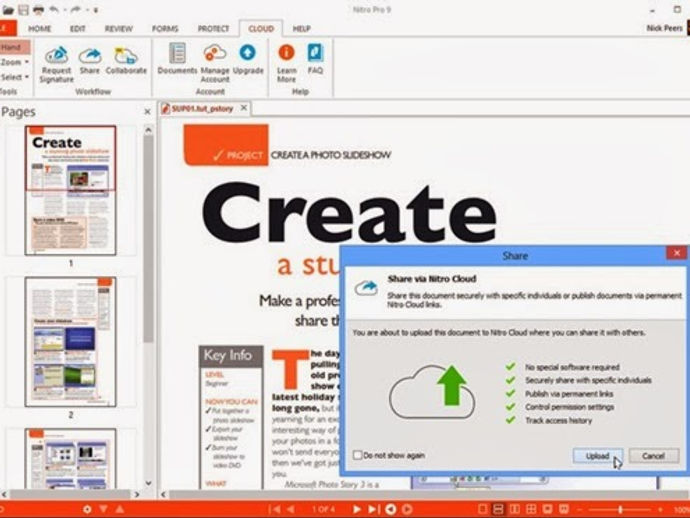Select the CLOUD ribbon tab
The width and height of the screenshot is (690, 518).
tap(261, 29)
